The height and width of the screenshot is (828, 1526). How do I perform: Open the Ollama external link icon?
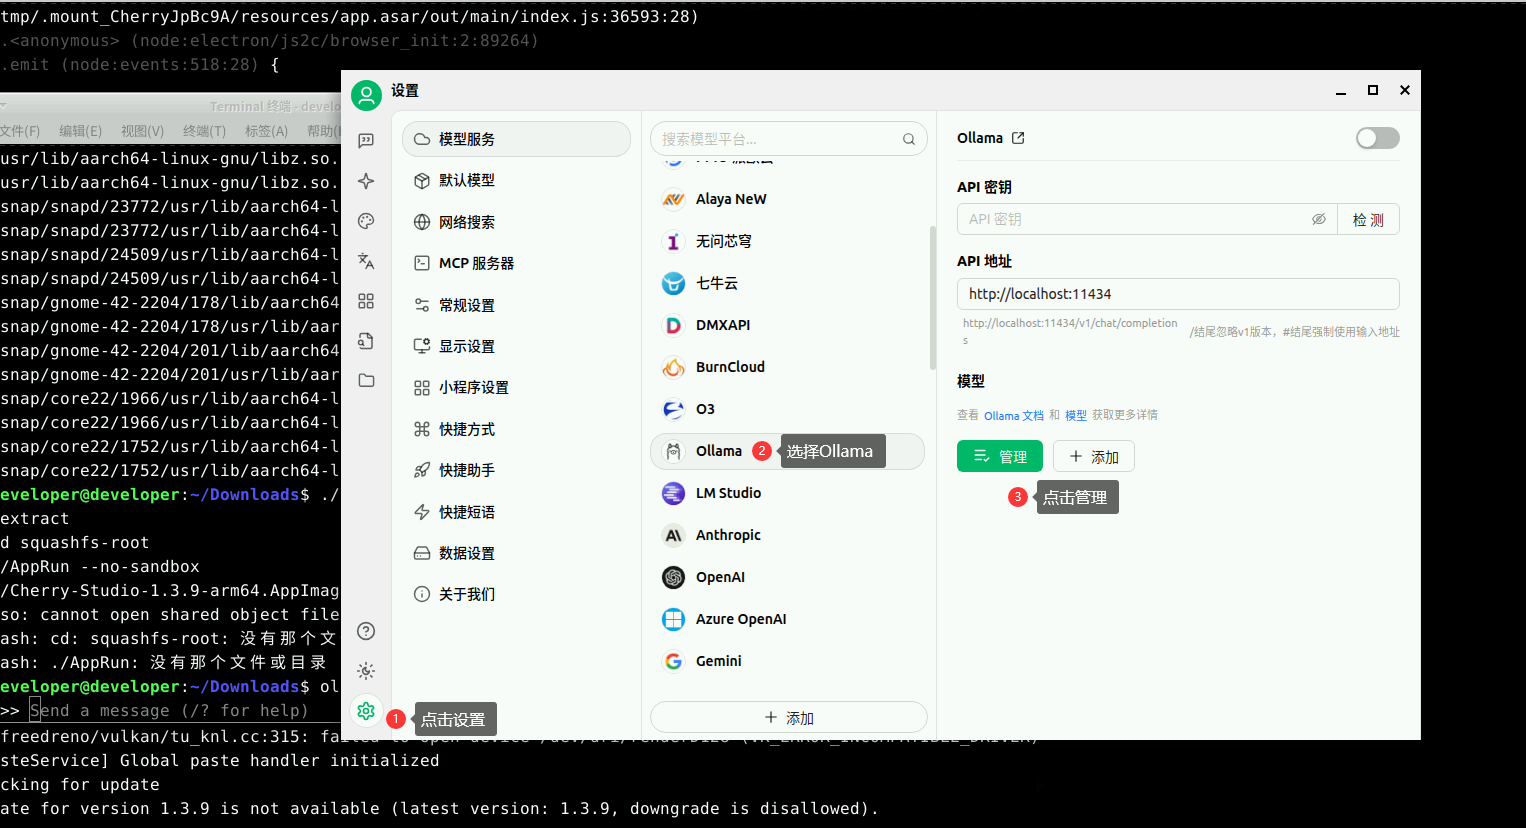[x=1018, y=138]
